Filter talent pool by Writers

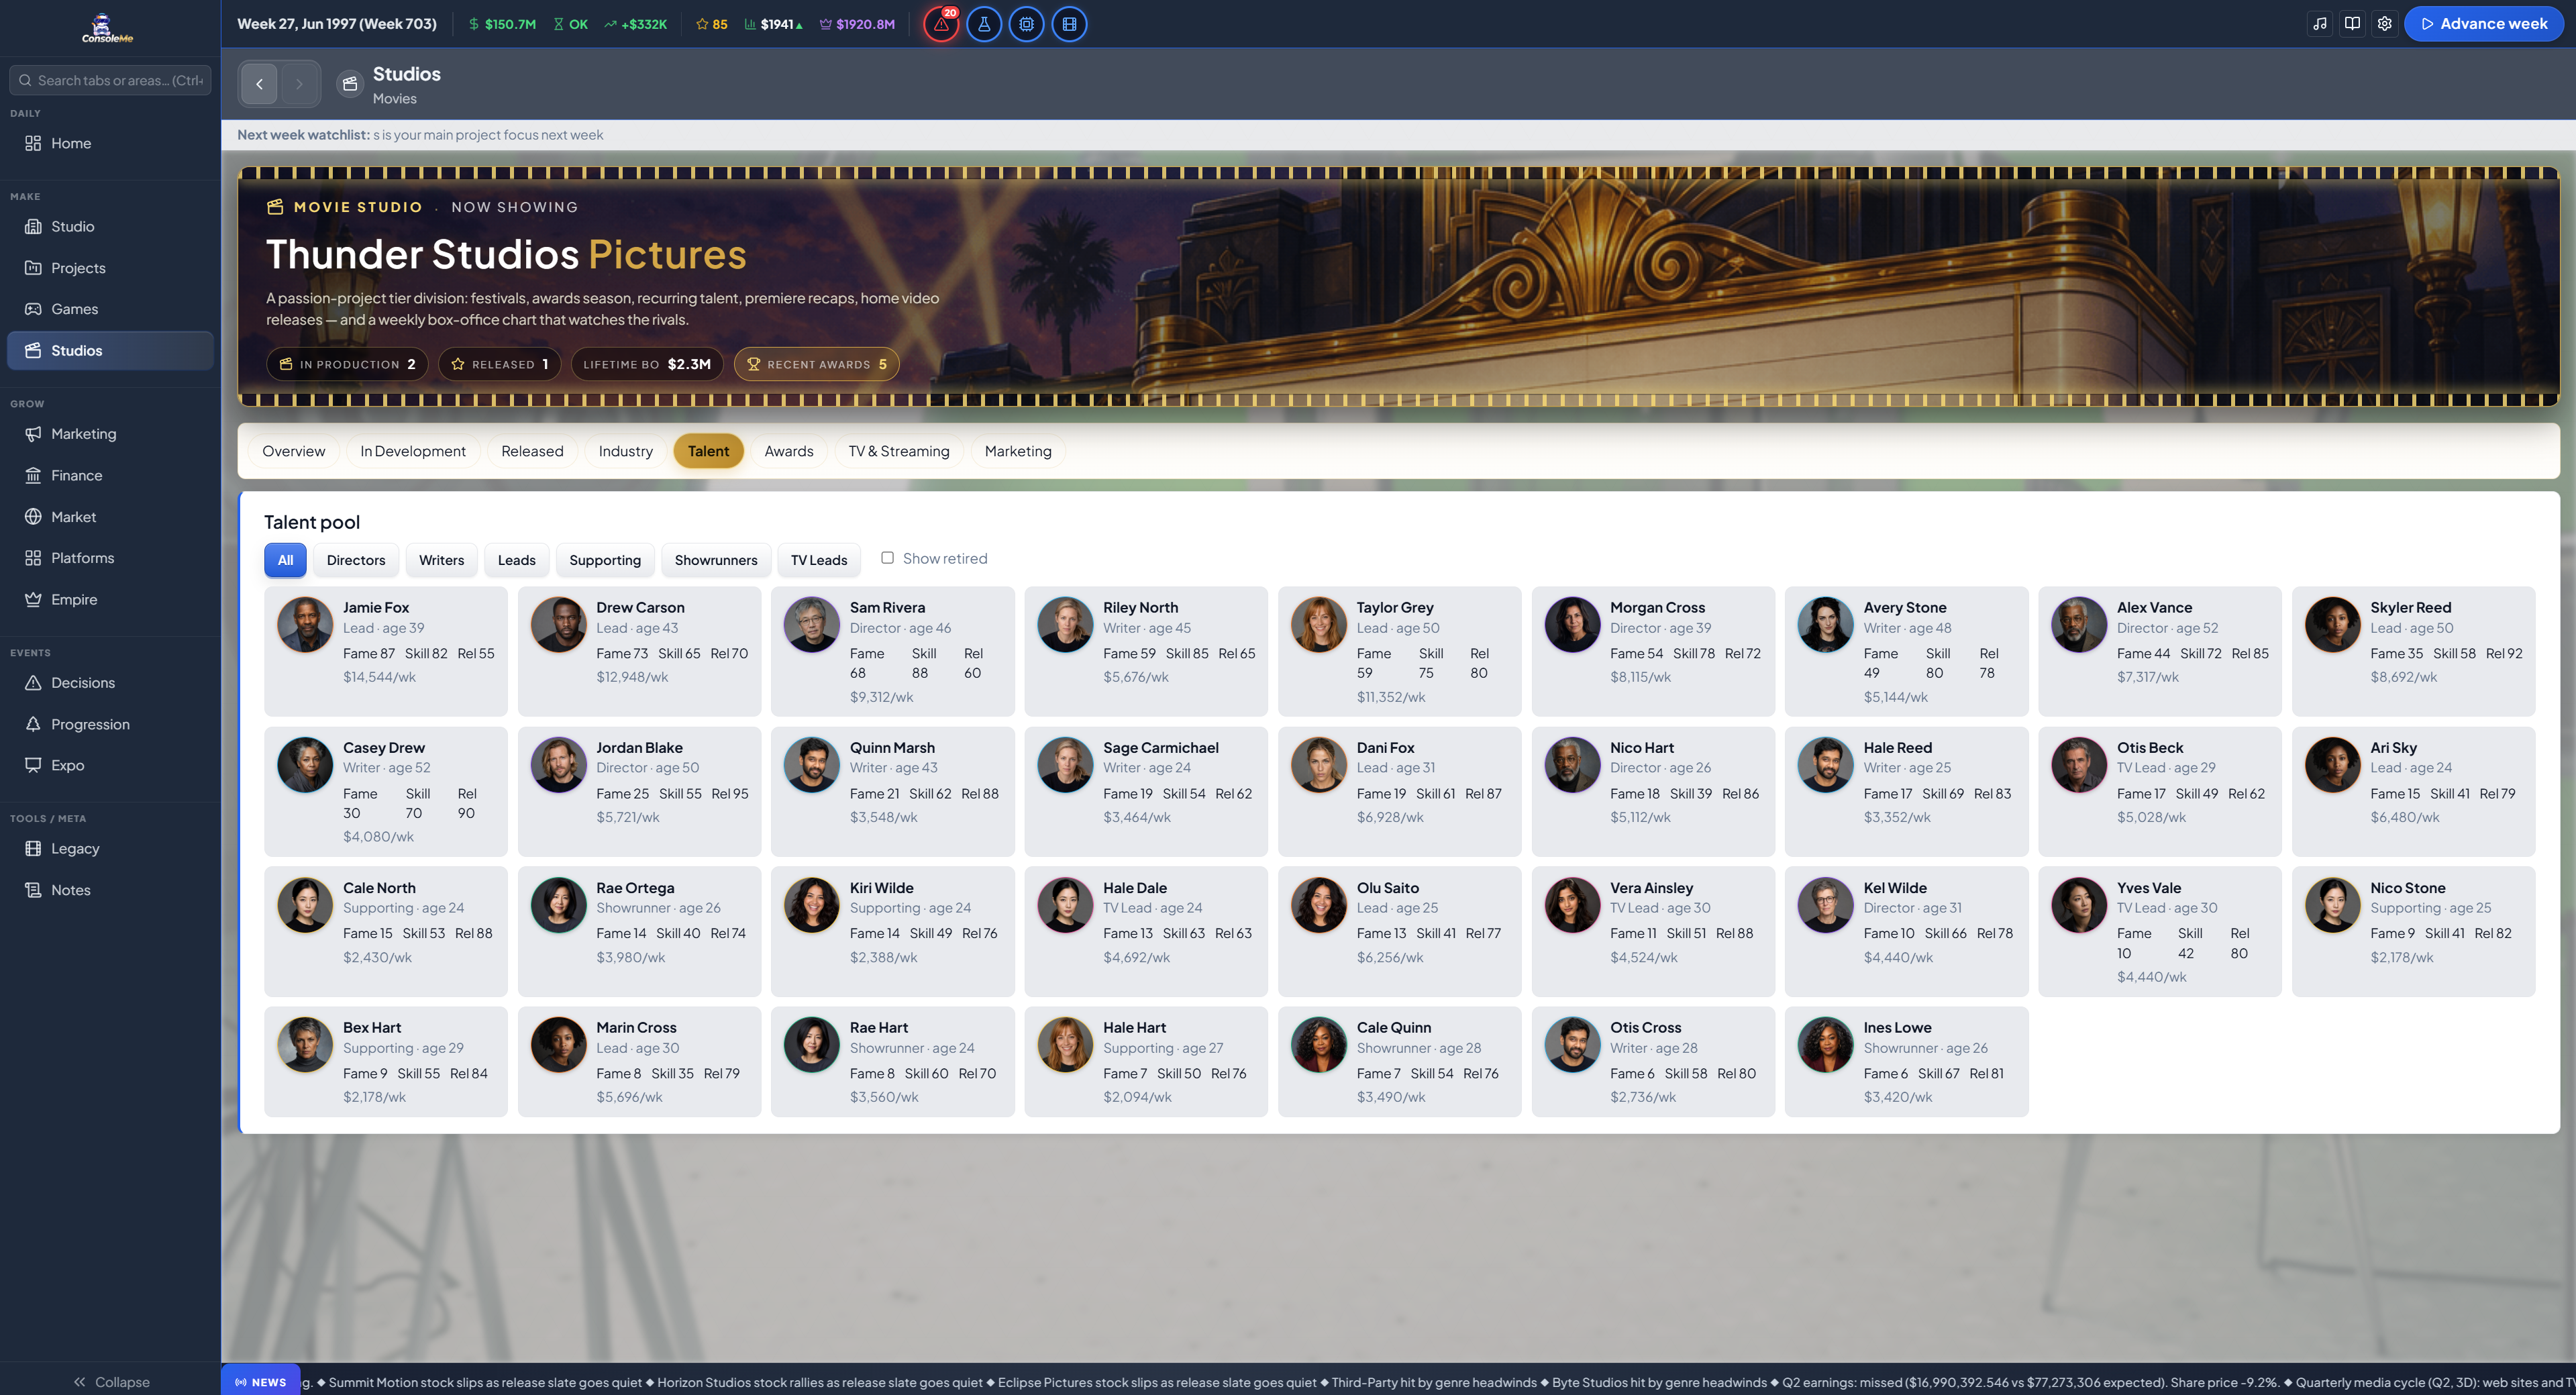(441, 560)
